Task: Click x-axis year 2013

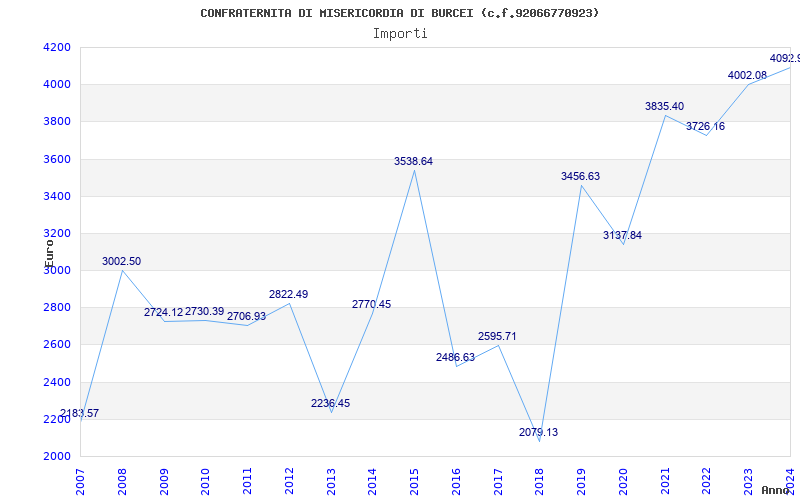Action: click(331, 481)
